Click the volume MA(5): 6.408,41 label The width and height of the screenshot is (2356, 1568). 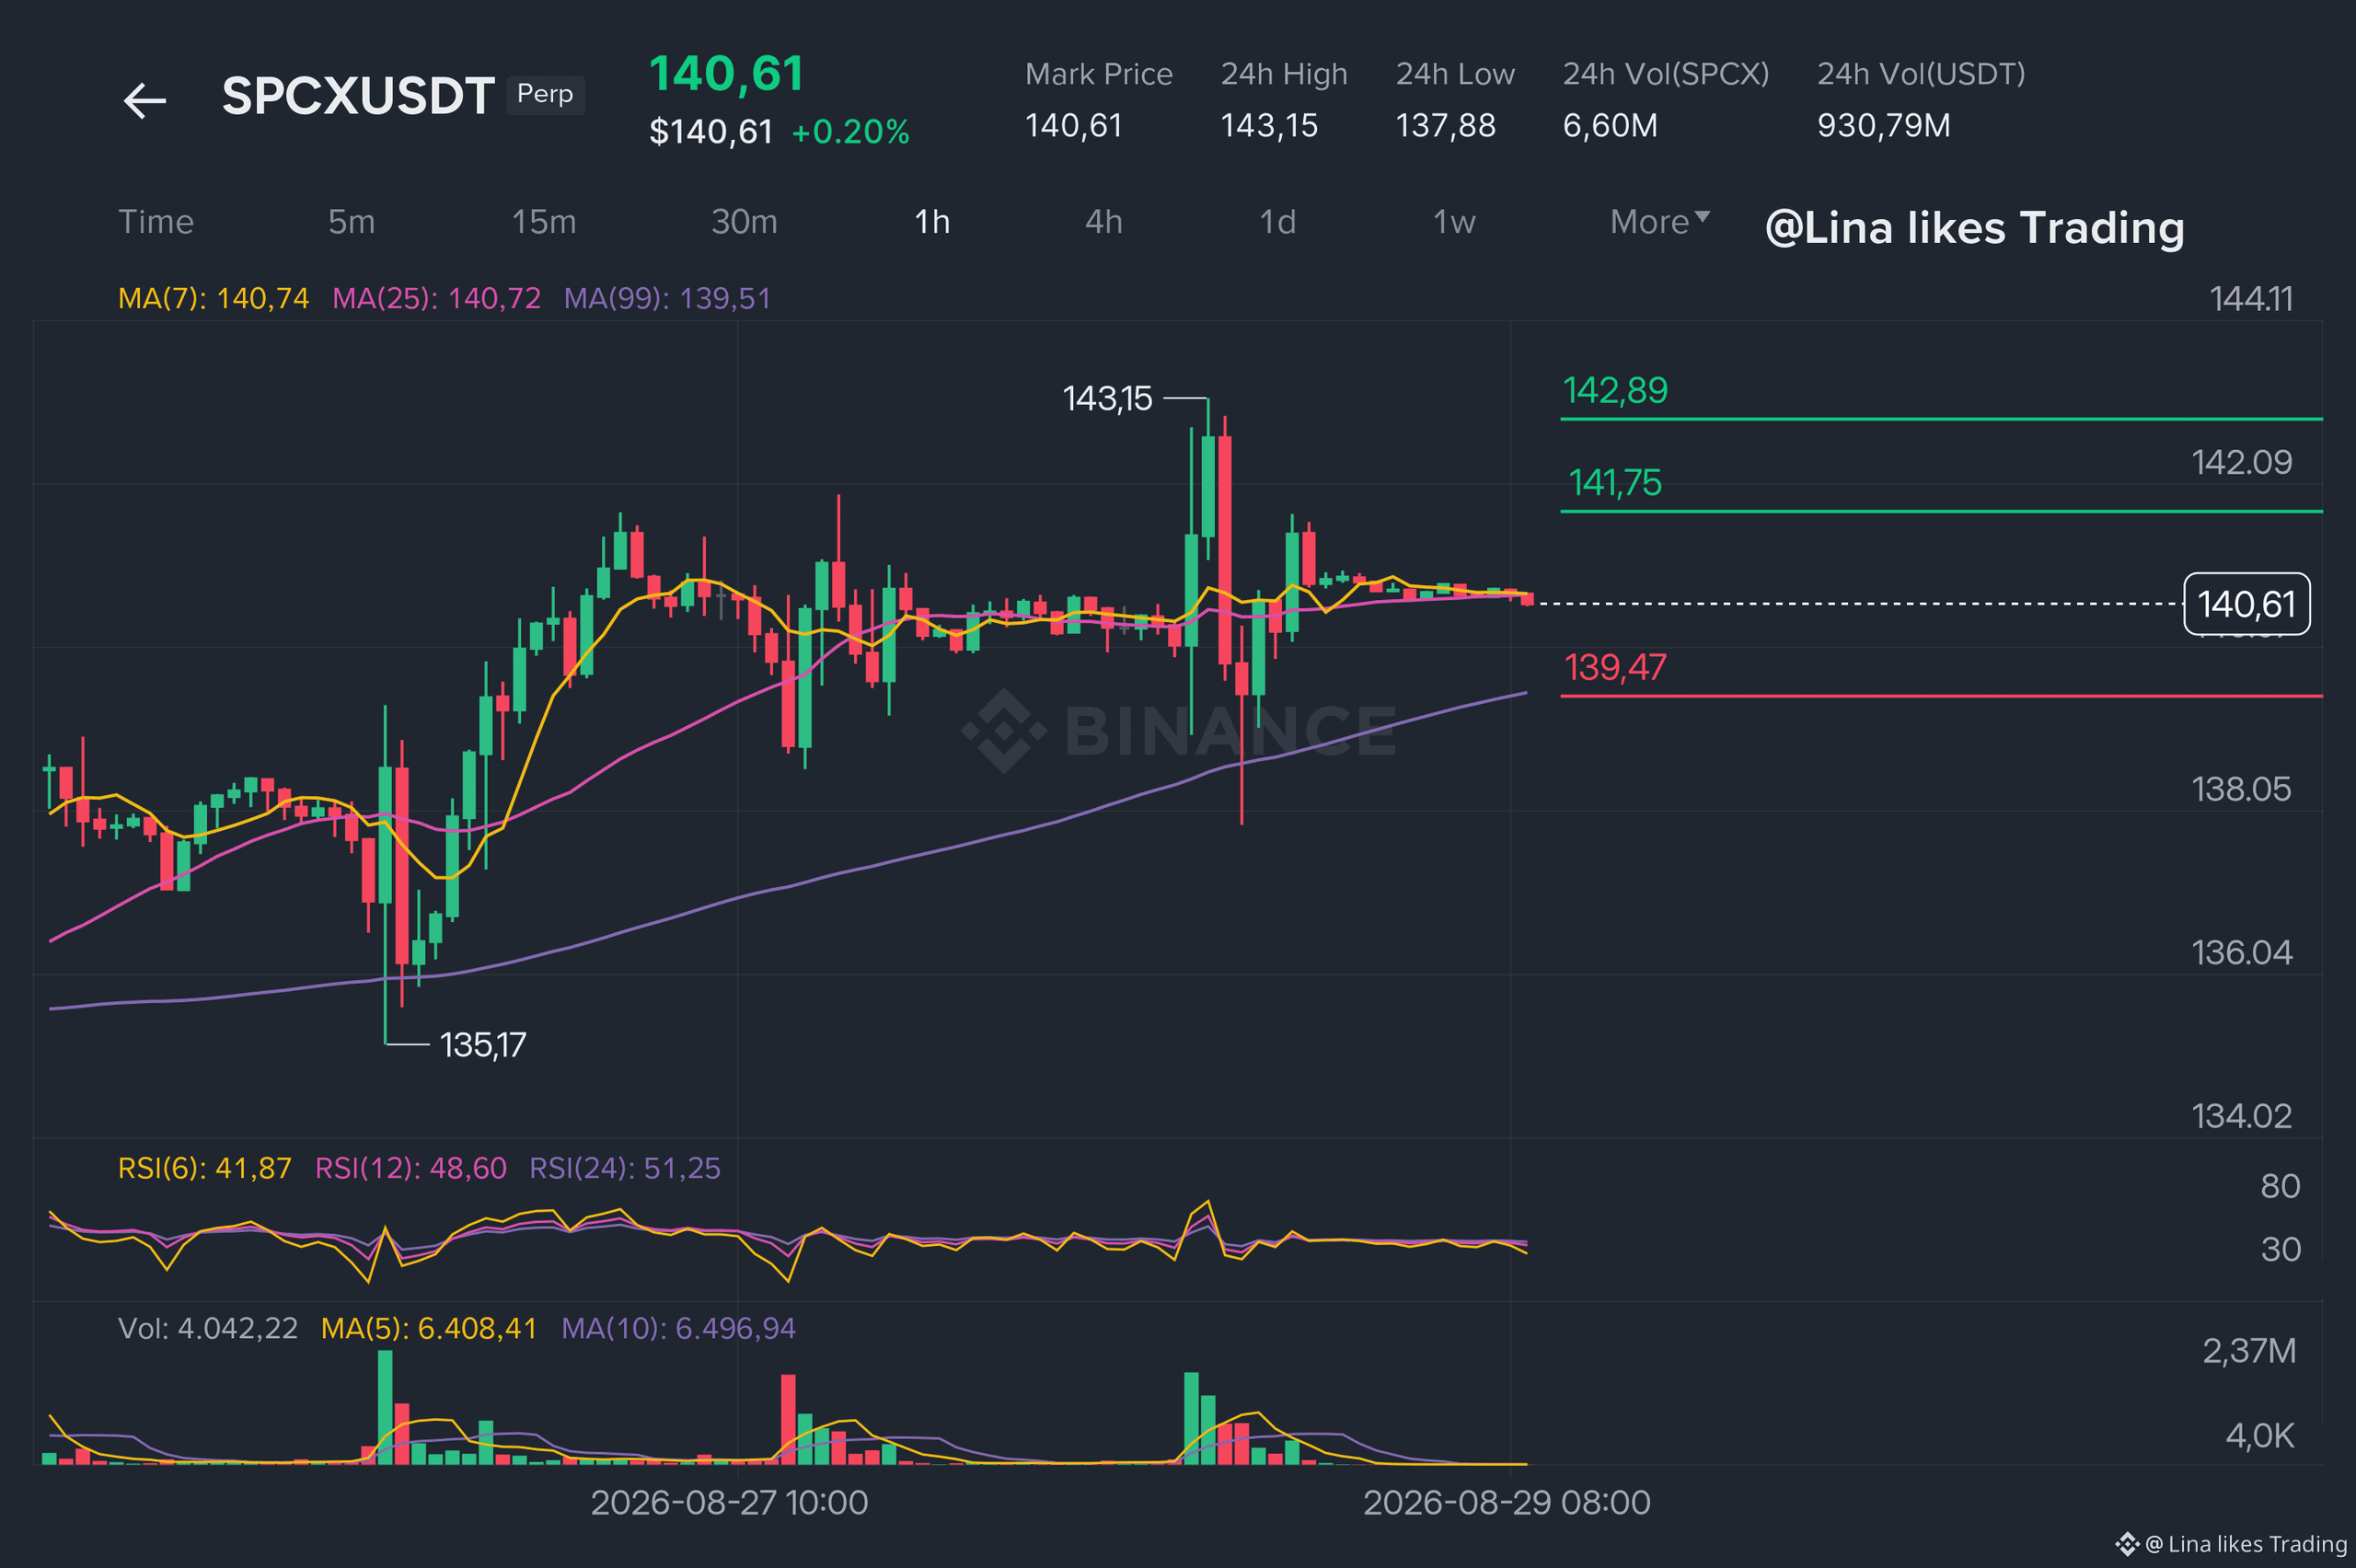429,1328
